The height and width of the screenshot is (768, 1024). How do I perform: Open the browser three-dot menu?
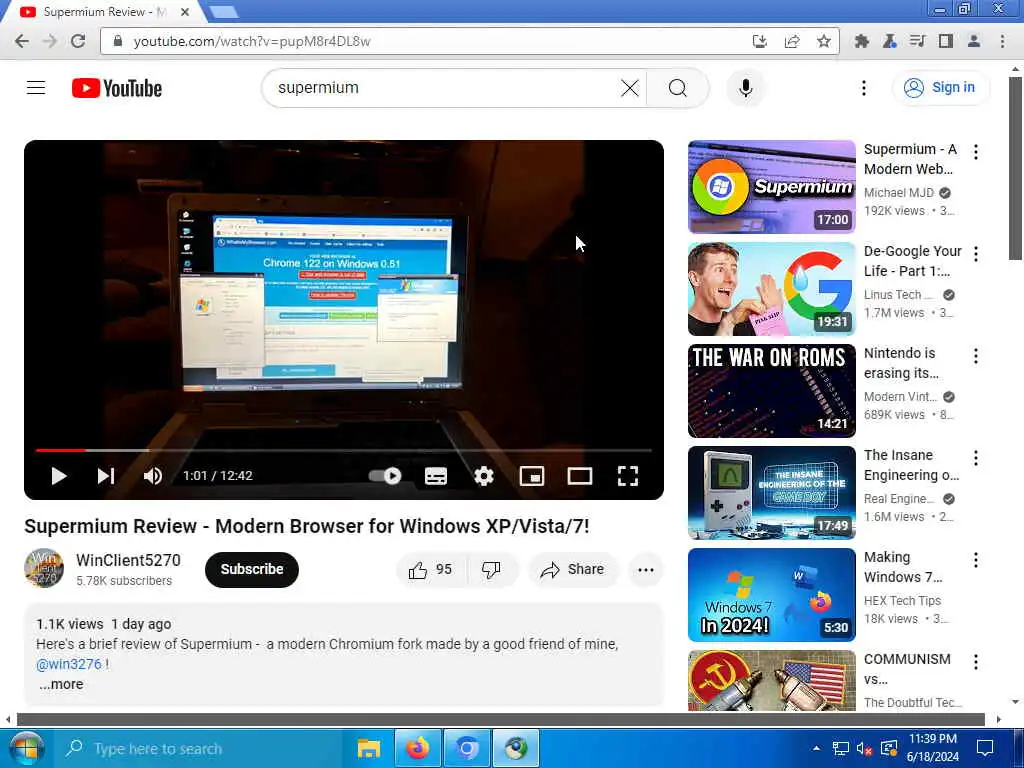tap(1002, 41)
